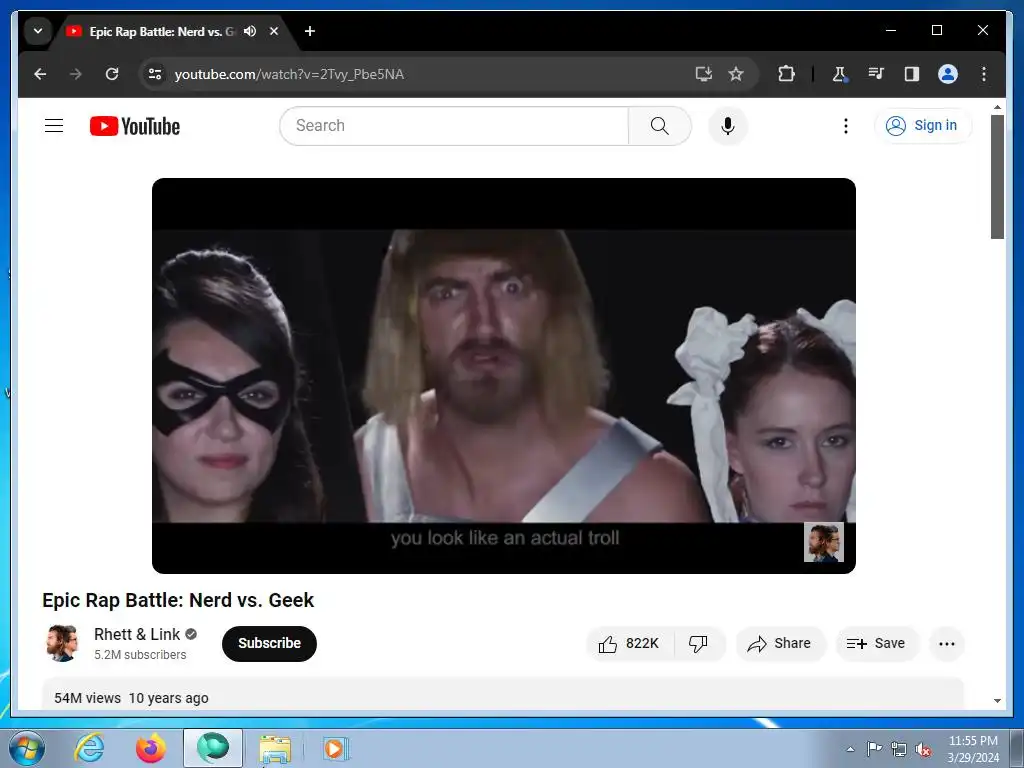Click the install app icon in address bar

click(x=703, y=74)
